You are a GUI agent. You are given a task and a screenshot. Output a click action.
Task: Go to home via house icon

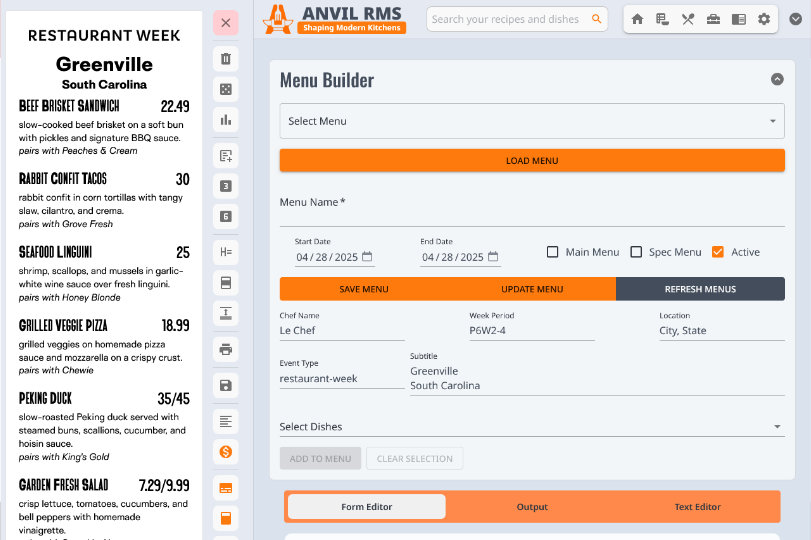(637, 19)
